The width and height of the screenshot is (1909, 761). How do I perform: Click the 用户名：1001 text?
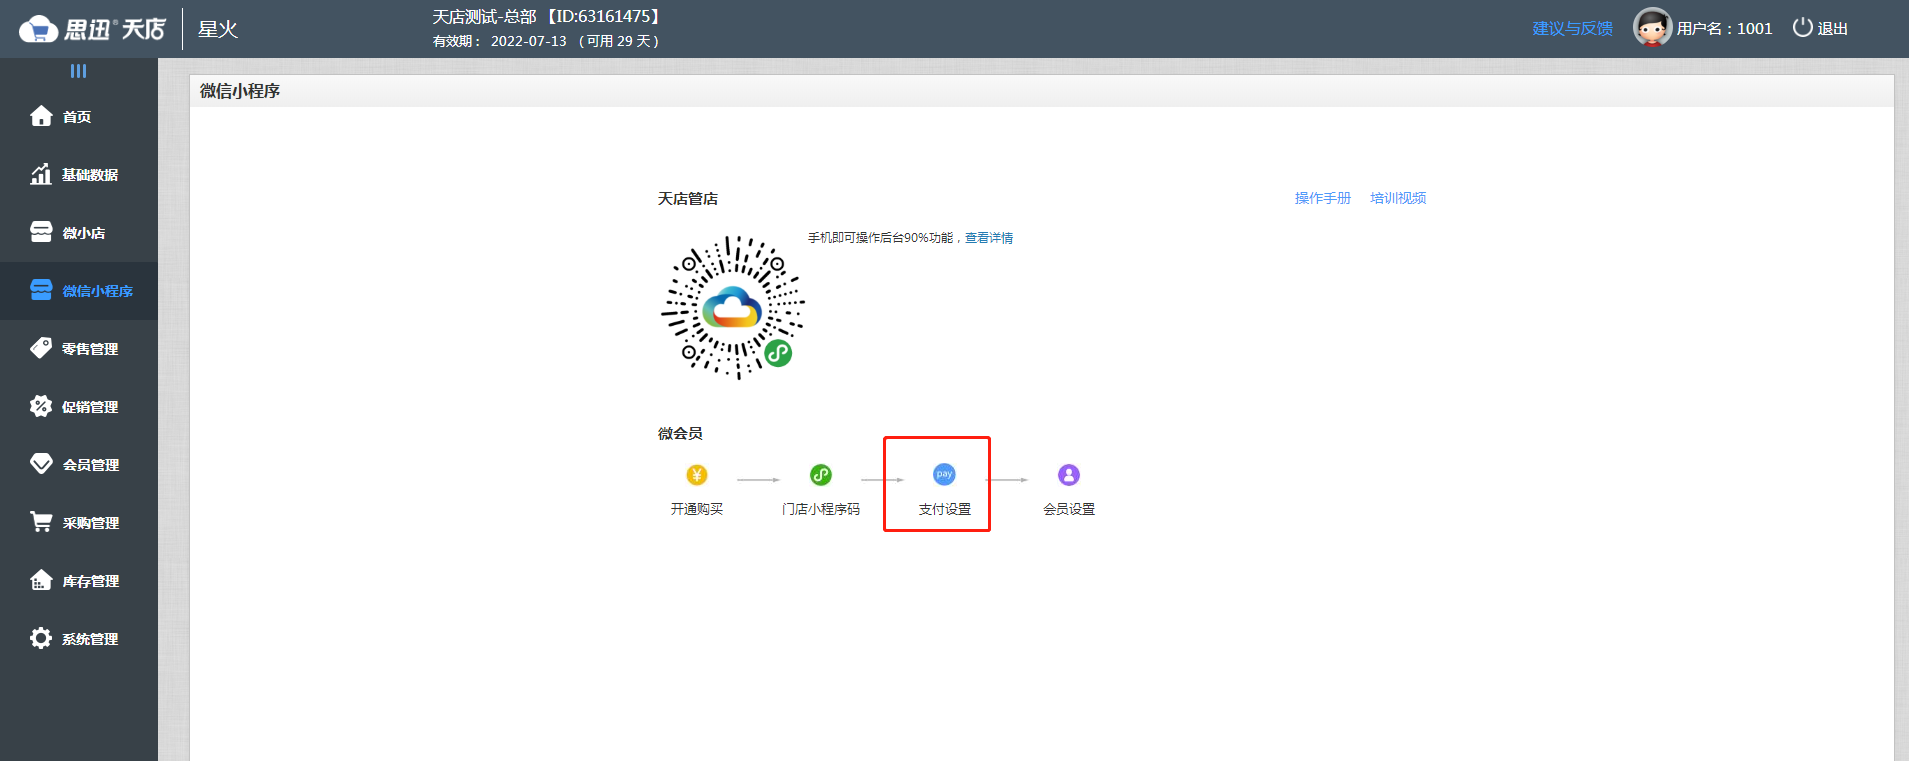[1724, 28]
